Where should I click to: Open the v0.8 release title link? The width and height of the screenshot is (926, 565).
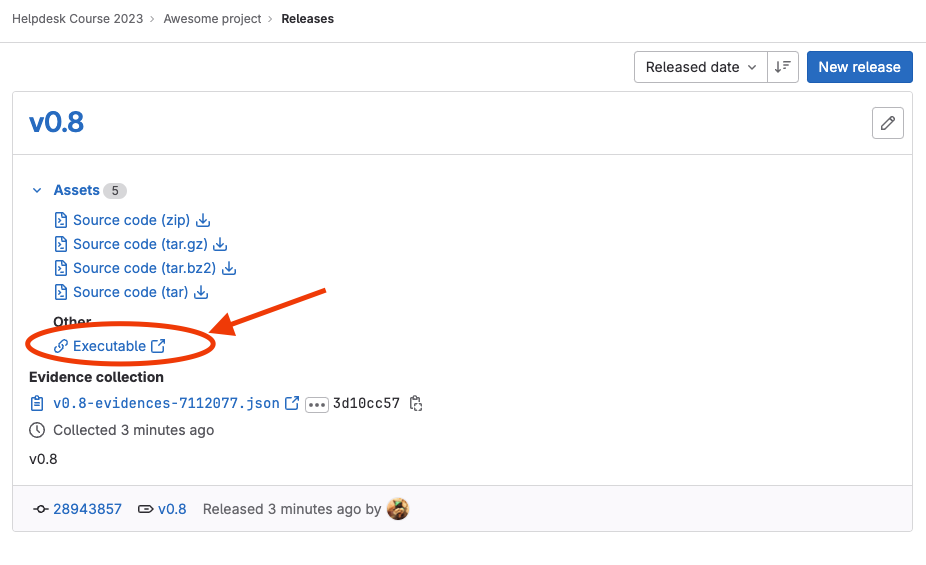pos(56,123)
